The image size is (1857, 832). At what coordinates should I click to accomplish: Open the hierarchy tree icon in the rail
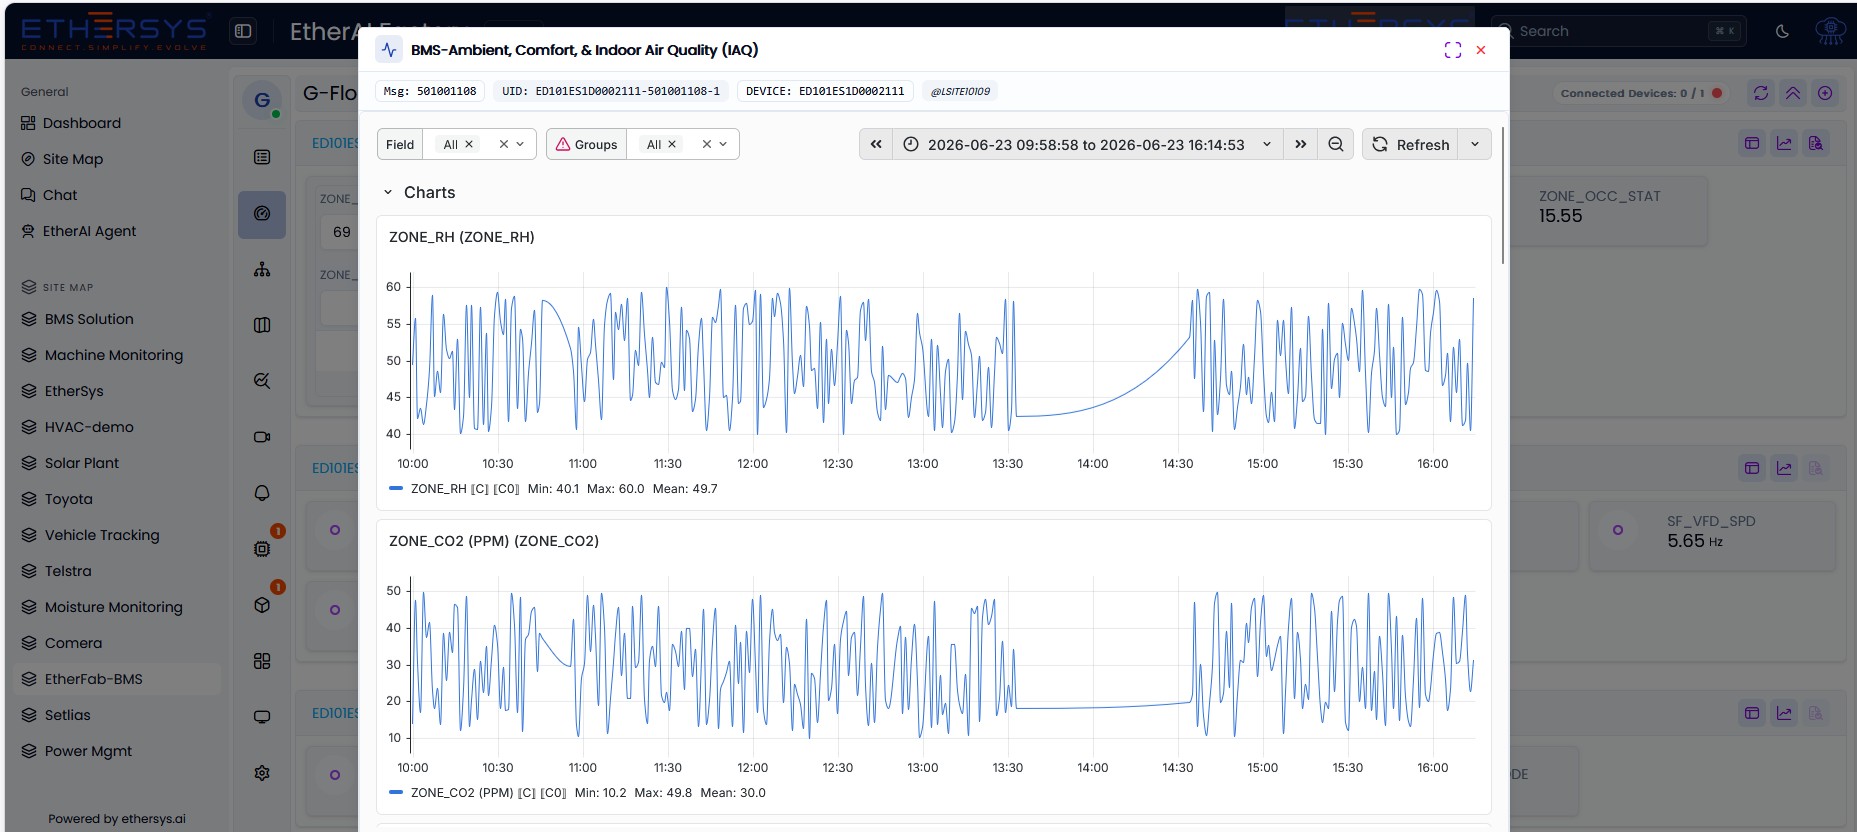[262, 269]
